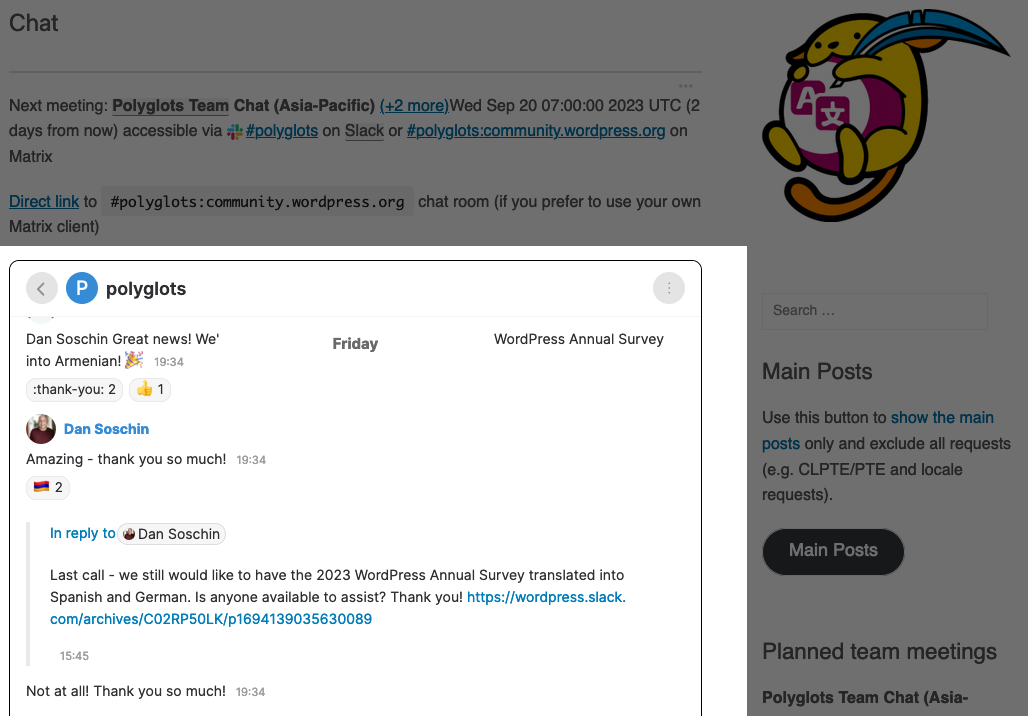Click the ellipsis icon above the meeting notice
This screenshot has height=716, width=1028.
686,84
